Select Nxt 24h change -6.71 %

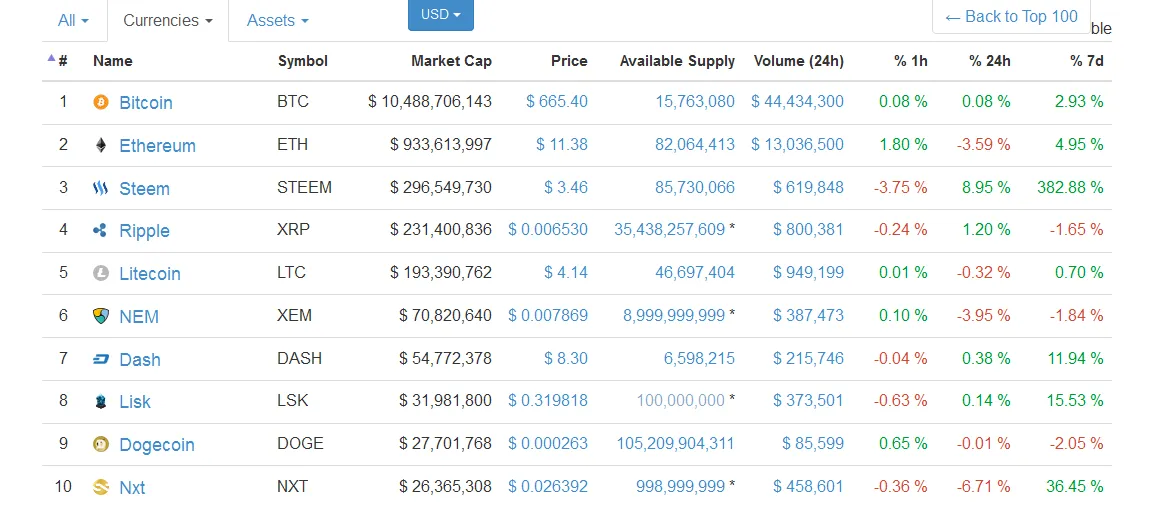(983, 485)
